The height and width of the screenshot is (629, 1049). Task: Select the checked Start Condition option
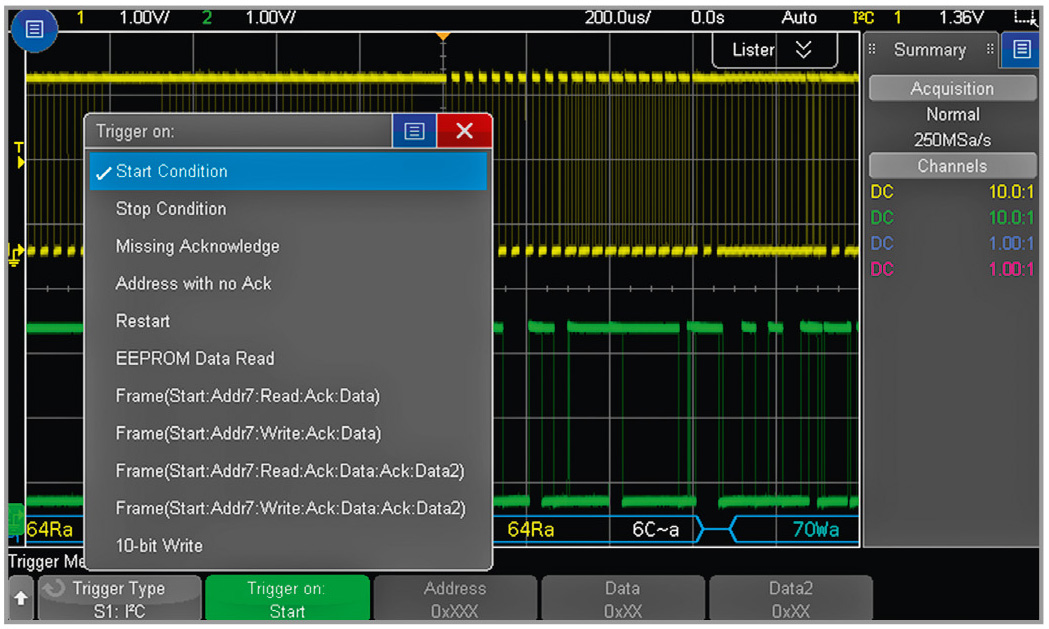click(288, 171)
